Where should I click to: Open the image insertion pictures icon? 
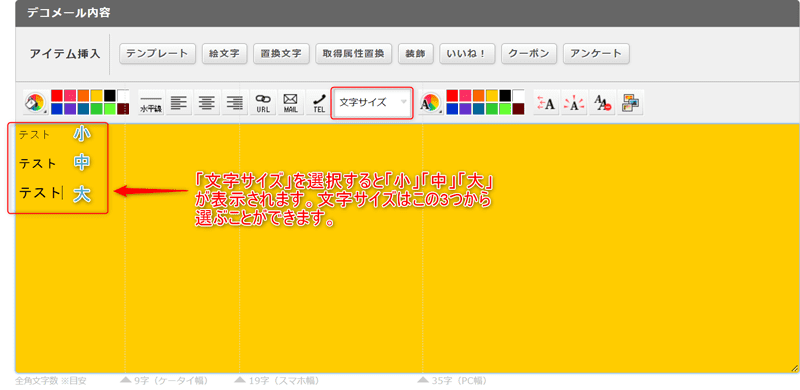pos(630,103)
